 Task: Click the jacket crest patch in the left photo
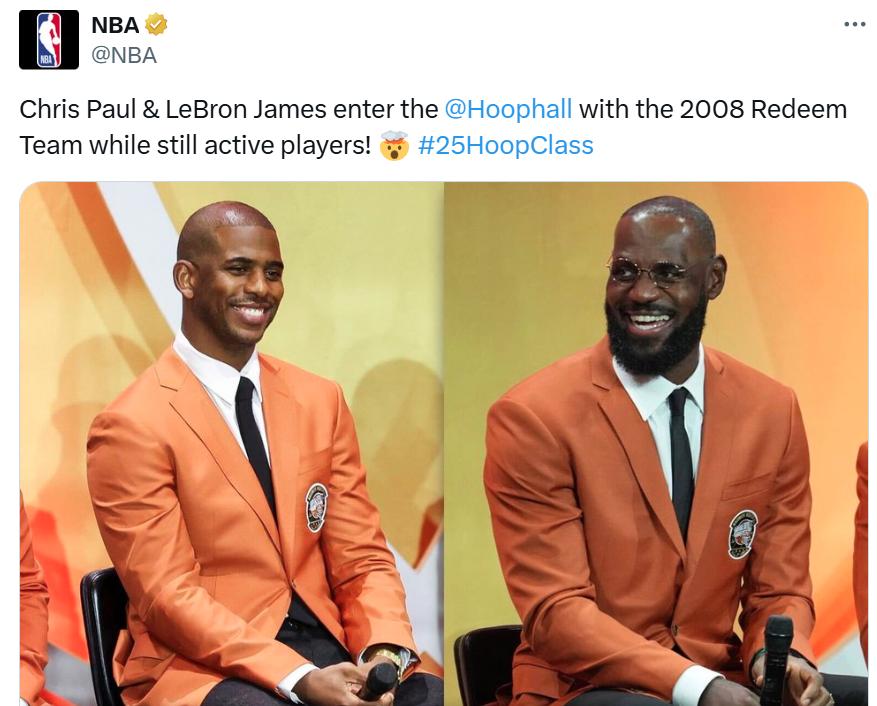[x=317, y=507]
